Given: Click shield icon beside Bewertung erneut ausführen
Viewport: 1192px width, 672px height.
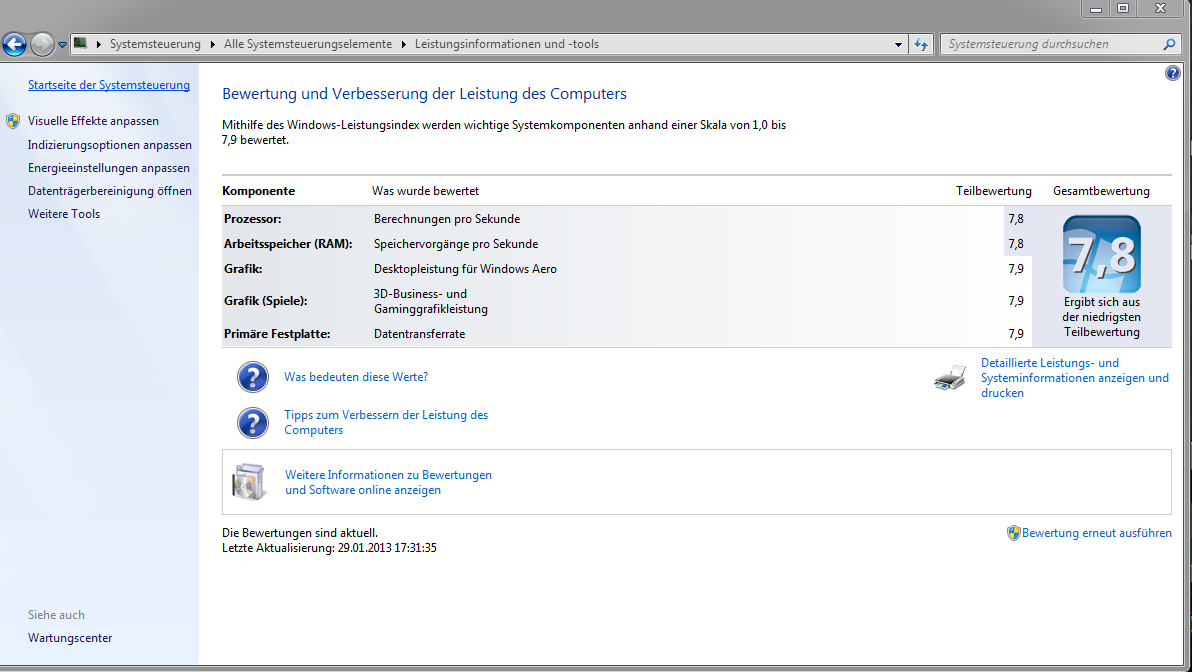Looking at the screenshot, I should coord(1013,533).
